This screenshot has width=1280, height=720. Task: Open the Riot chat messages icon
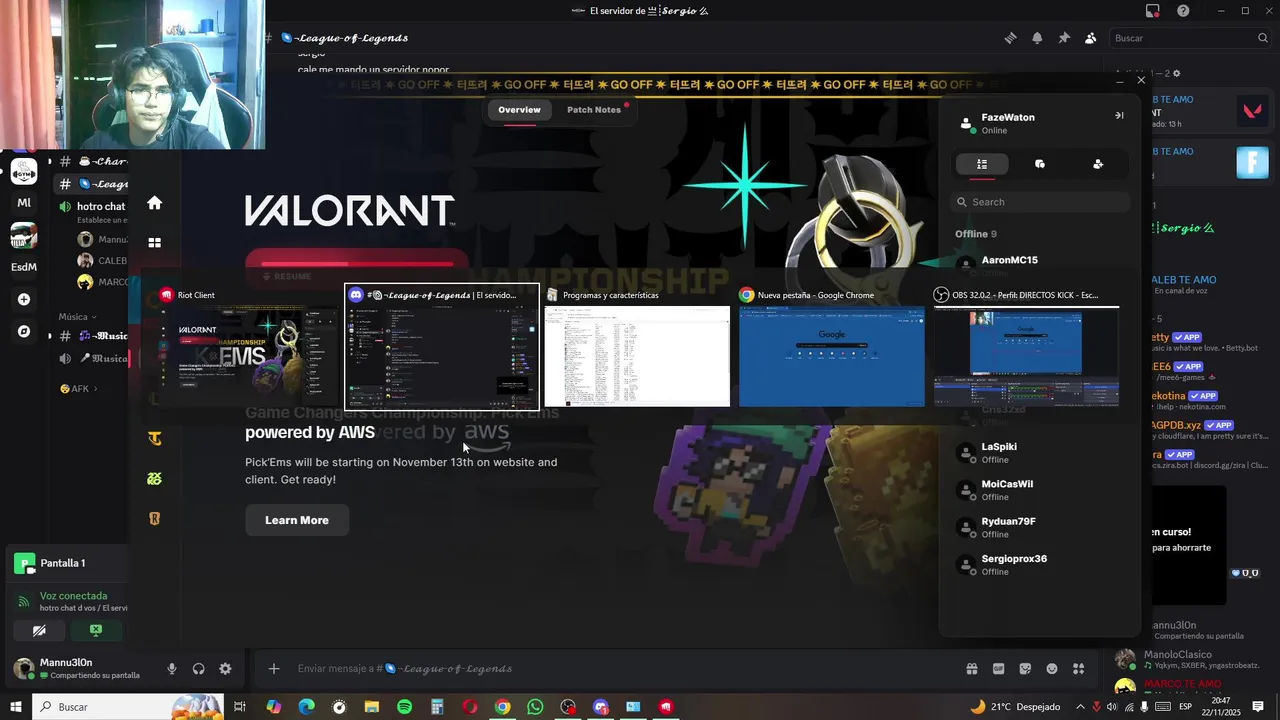(1040, 164)
